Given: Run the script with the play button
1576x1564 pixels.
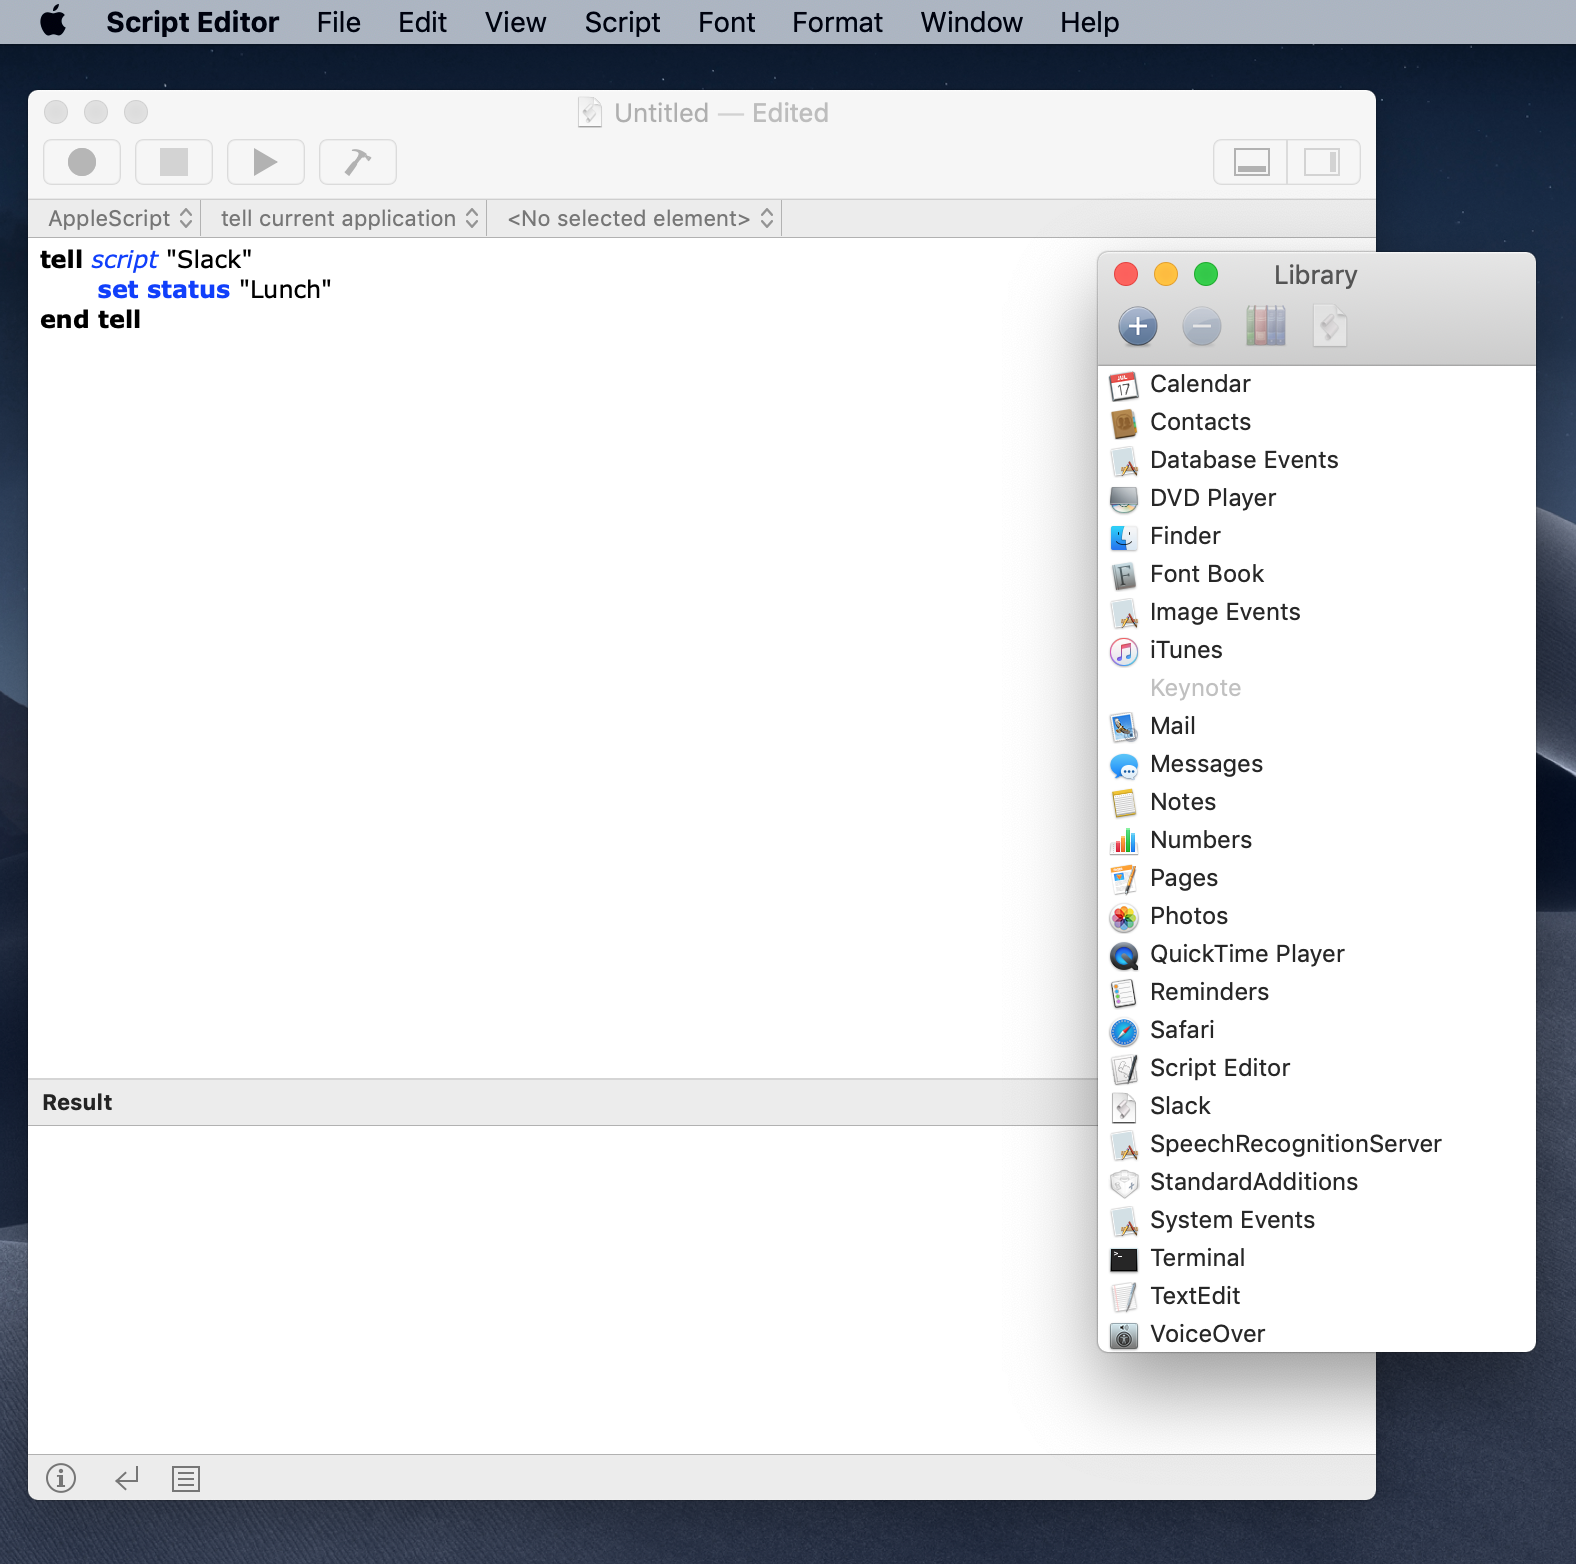Looking at the screenshot, I should 266,162.
